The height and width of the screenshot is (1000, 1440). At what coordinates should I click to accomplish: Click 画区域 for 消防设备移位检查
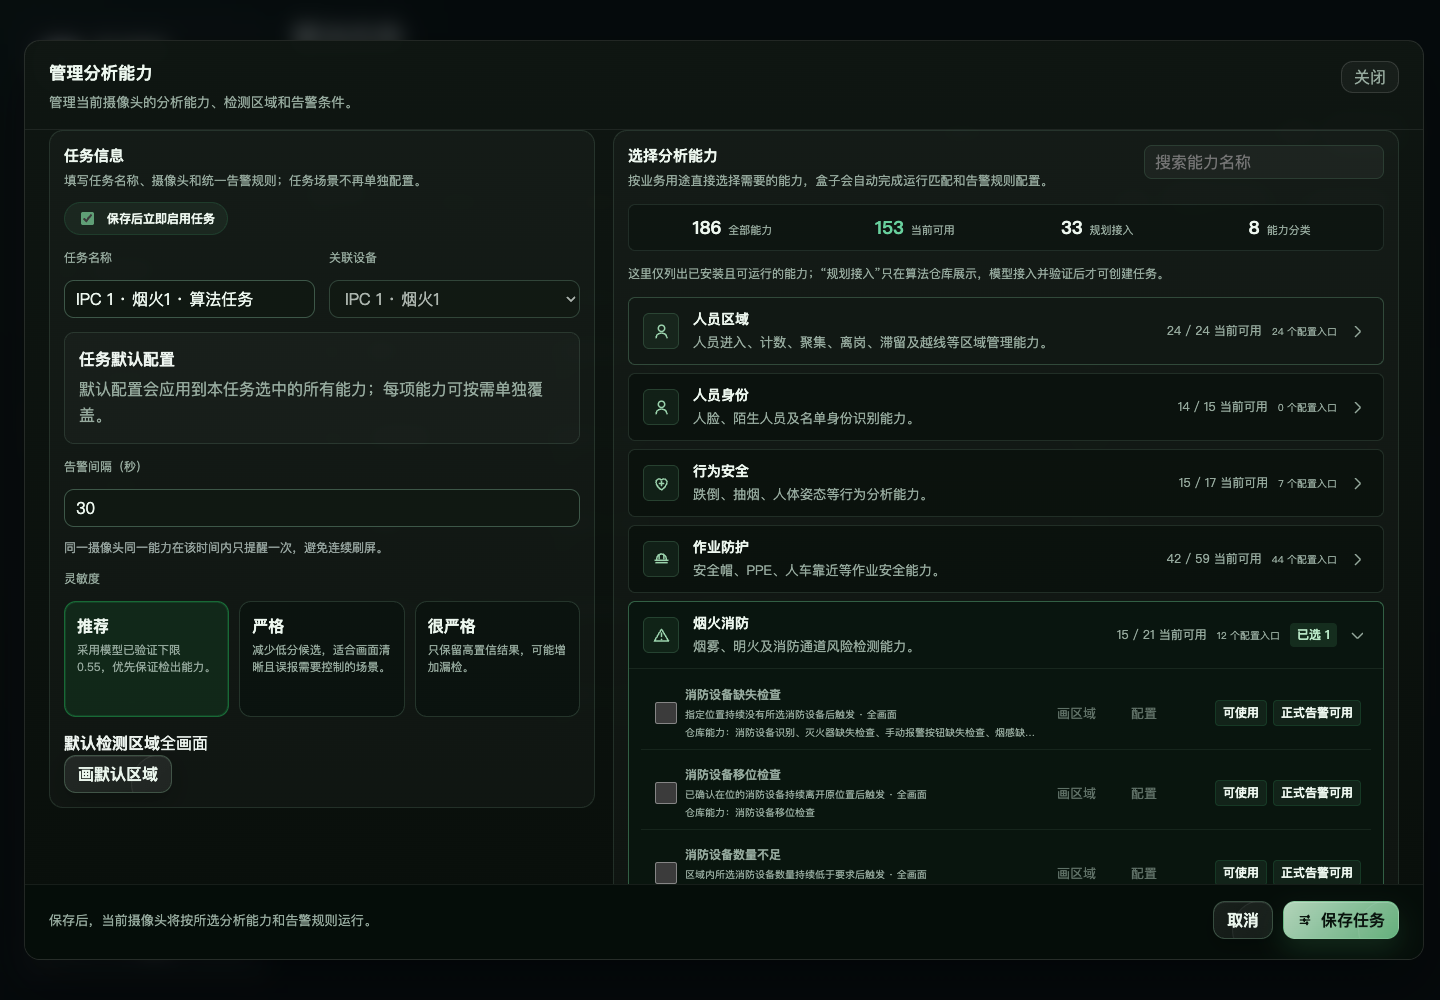click(1077, 793)
